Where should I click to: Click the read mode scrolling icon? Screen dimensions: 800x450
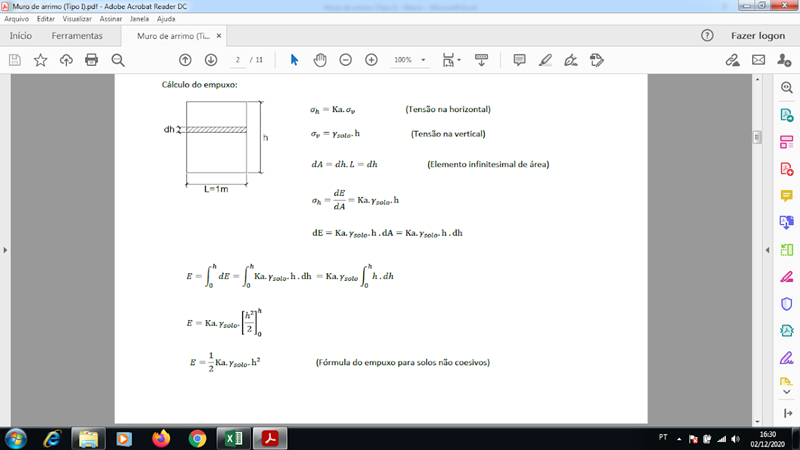(x=481, y=60)
